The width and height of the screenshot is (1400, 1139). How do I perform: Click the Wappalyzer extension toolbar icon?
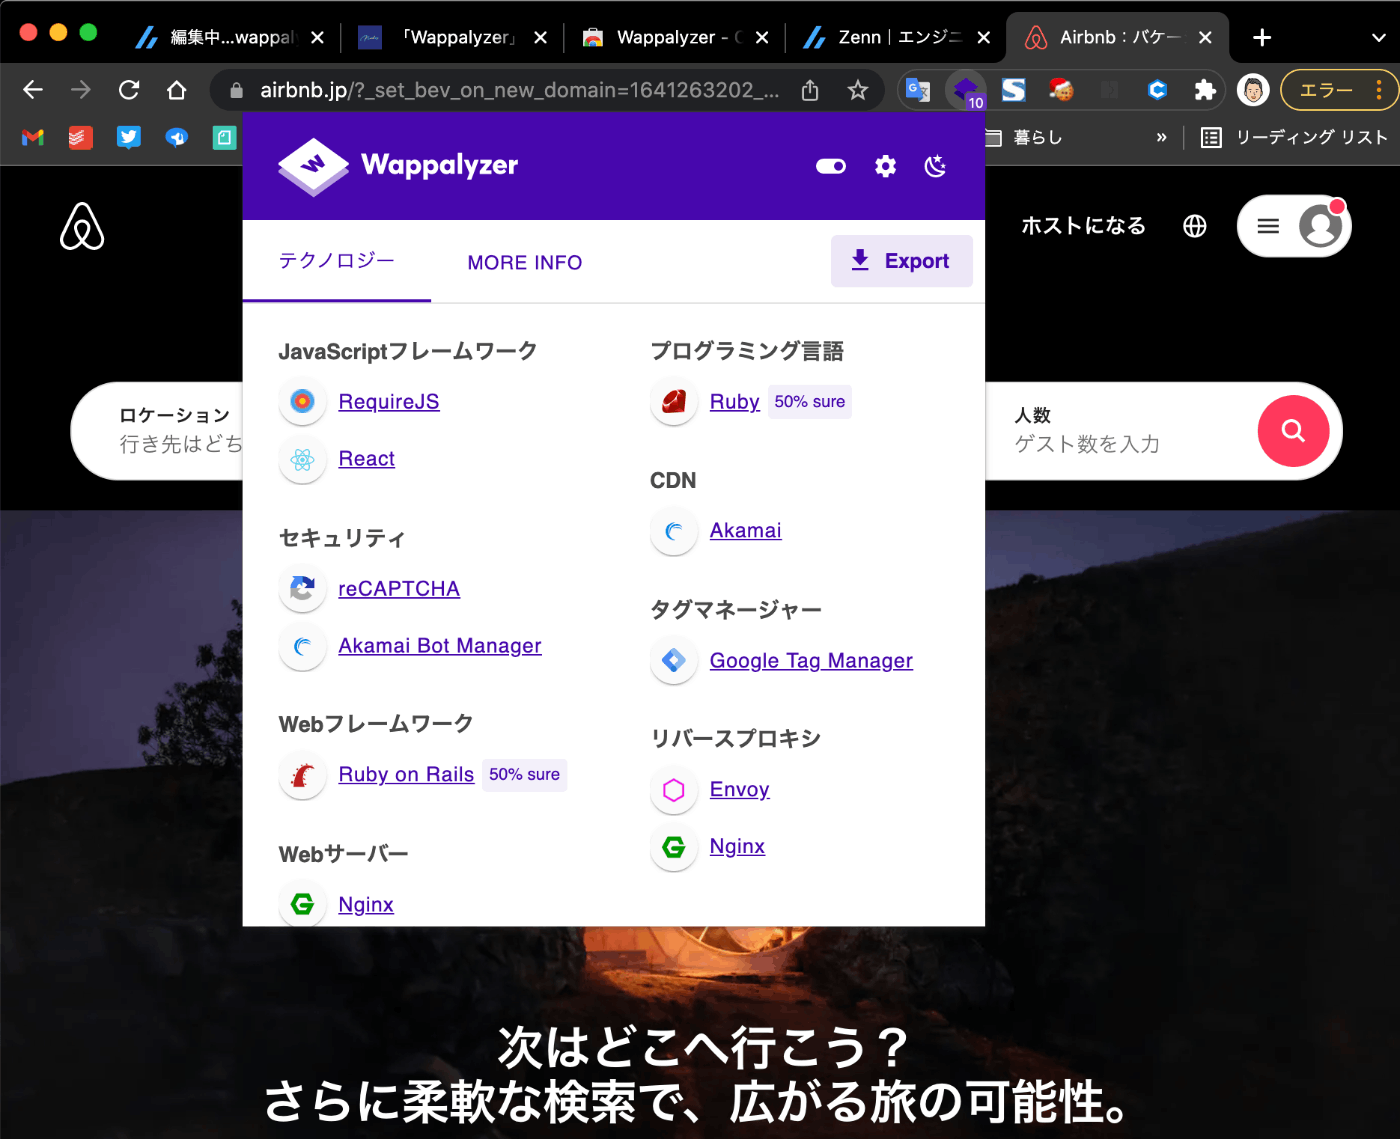click(965, 90)
